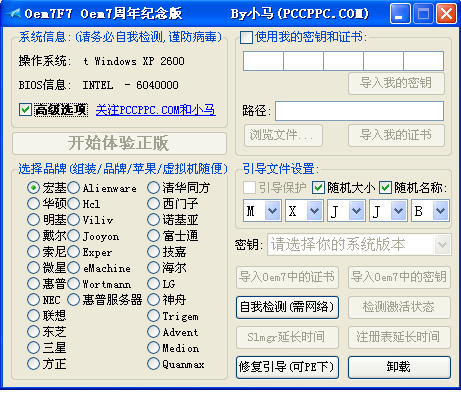The height and width of the screenshot is (393, 461).
Task: Expand the third letter dropdown showing J
Action: 346,211
